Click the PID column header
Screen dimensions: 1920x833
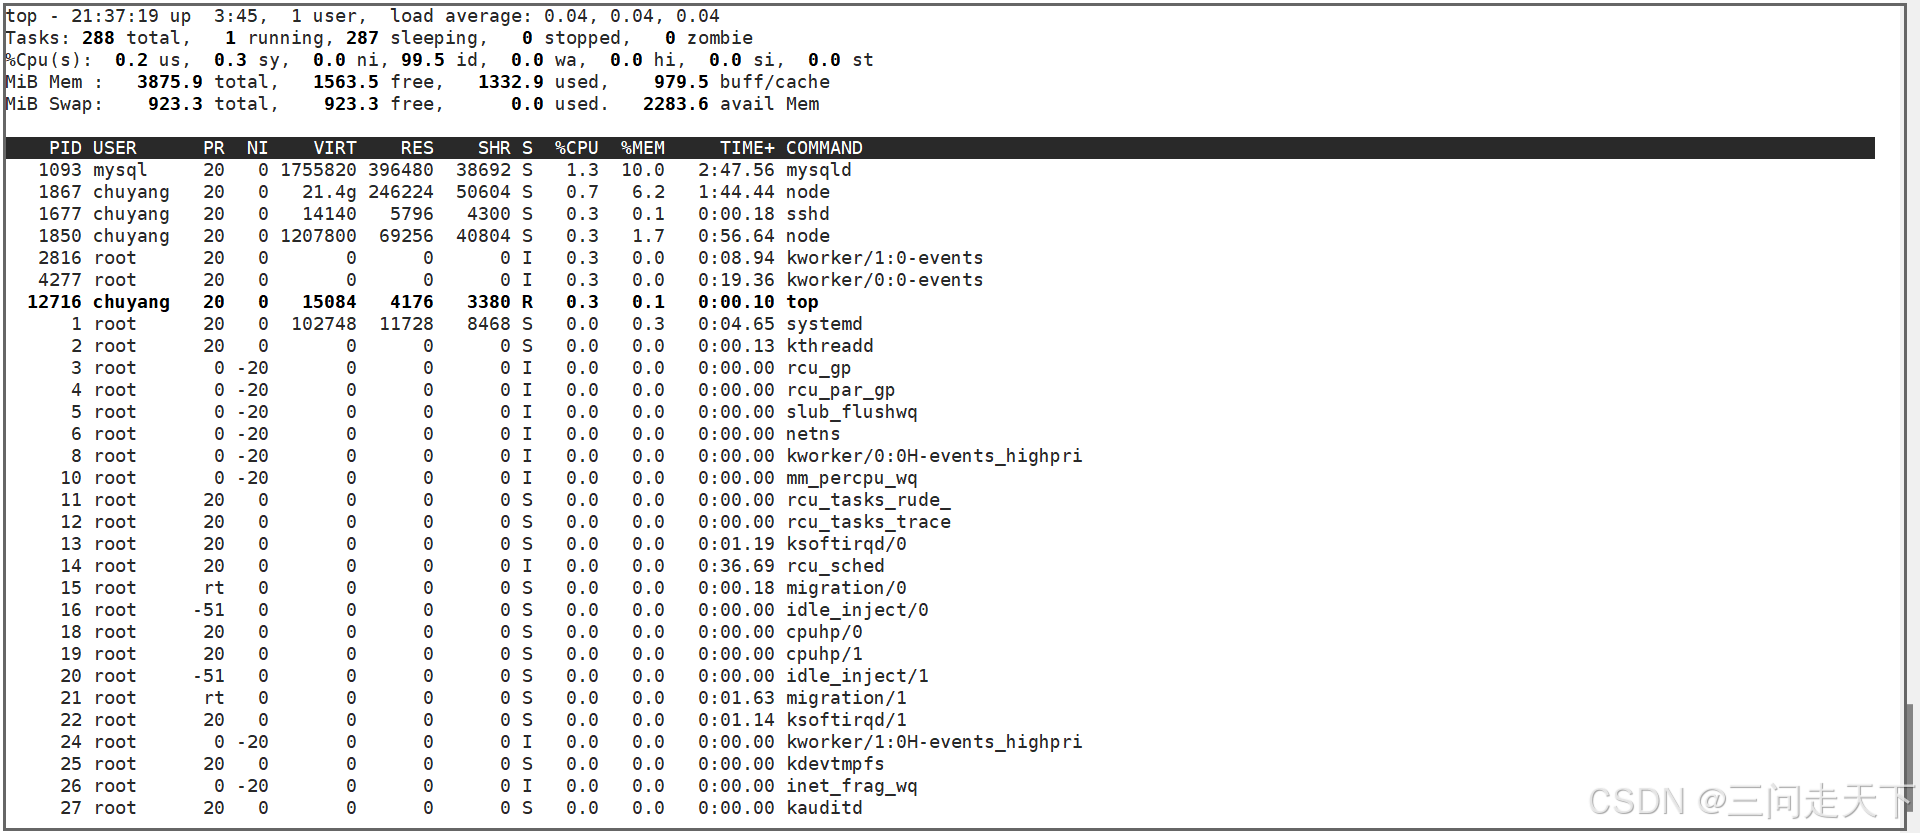pyautogui.click(x=65, y=148)
